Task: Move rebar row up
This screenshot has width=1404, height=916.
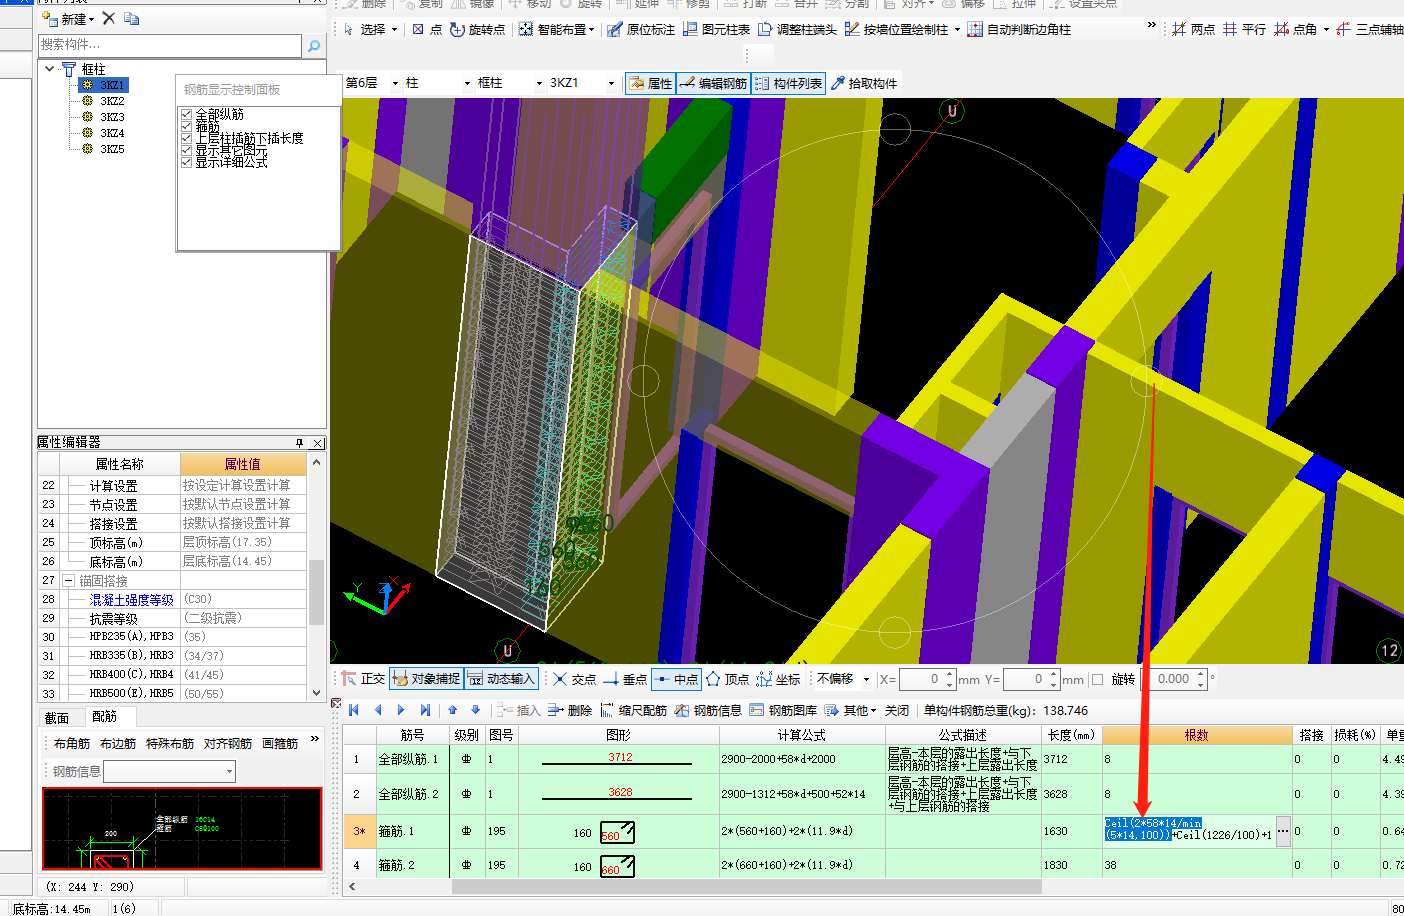Action: [x=452, y=710]
